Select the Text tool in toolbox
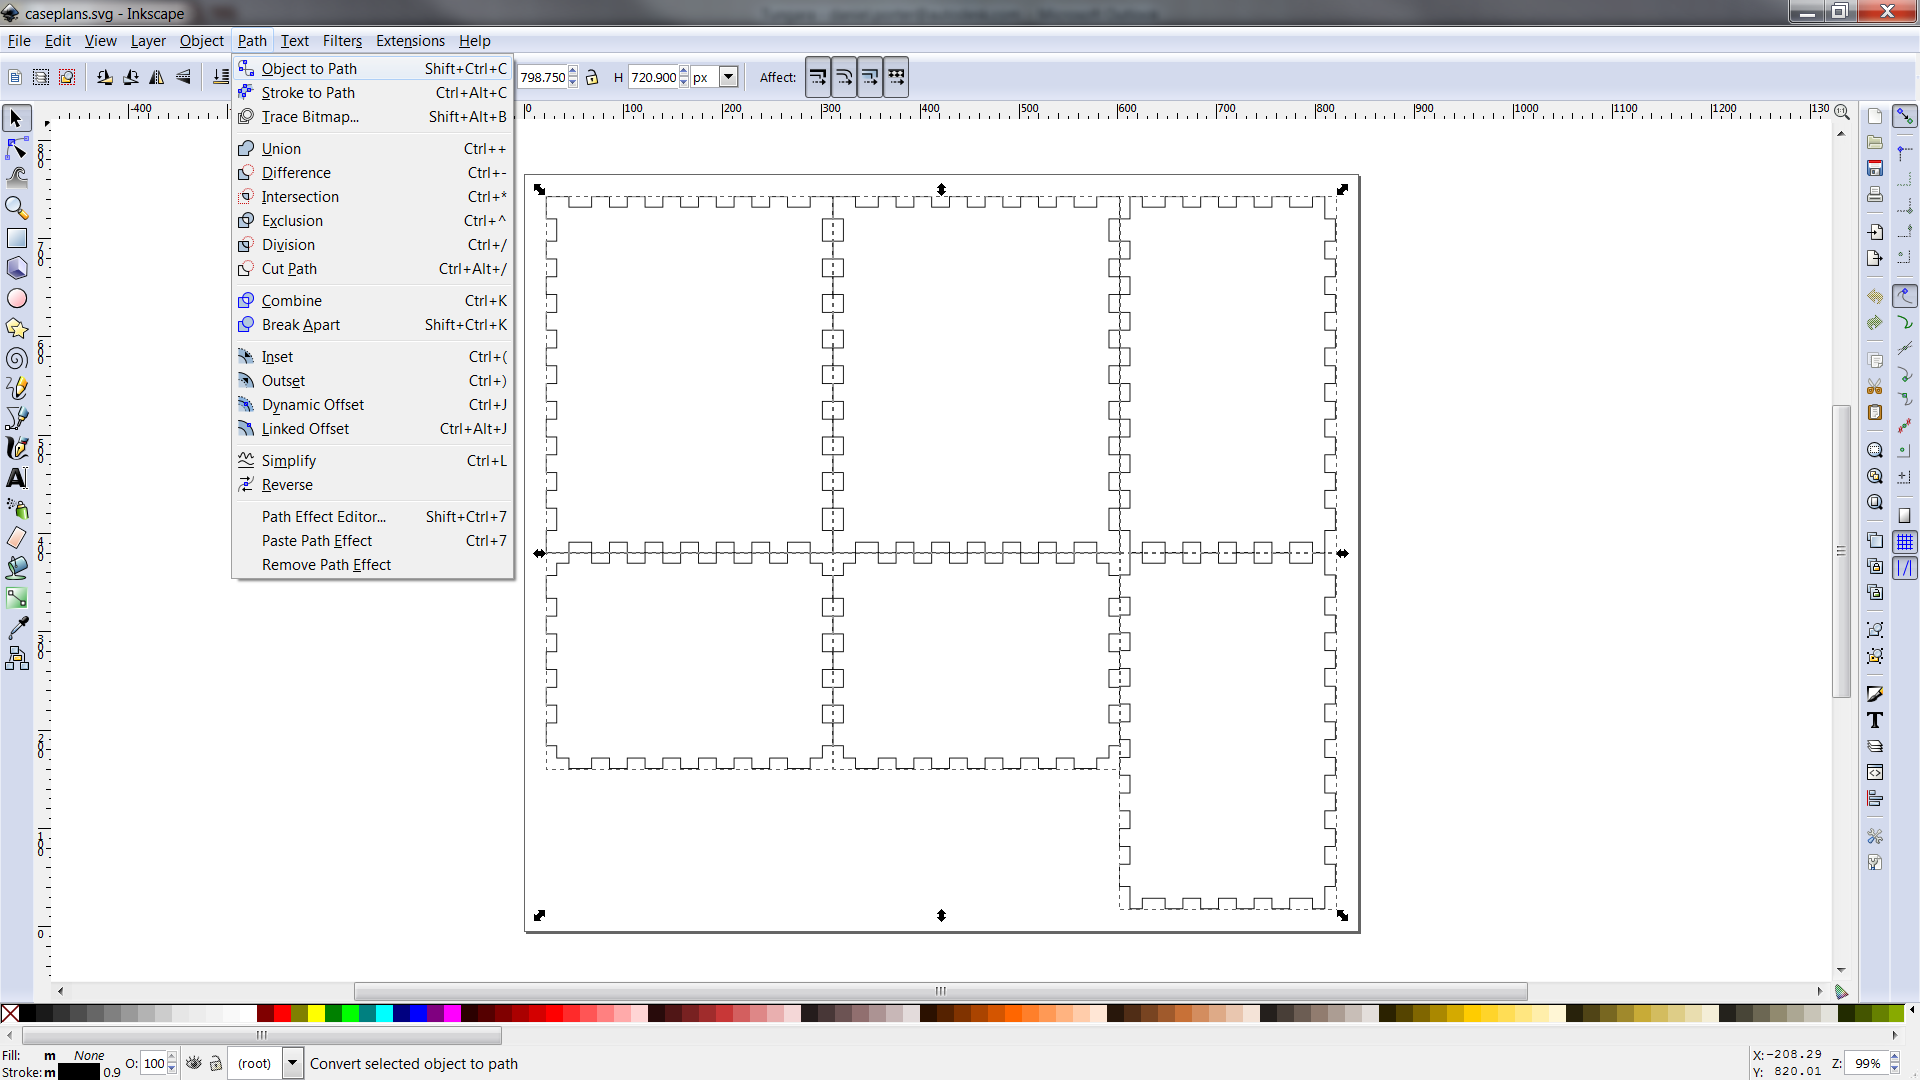 point(16,478)
